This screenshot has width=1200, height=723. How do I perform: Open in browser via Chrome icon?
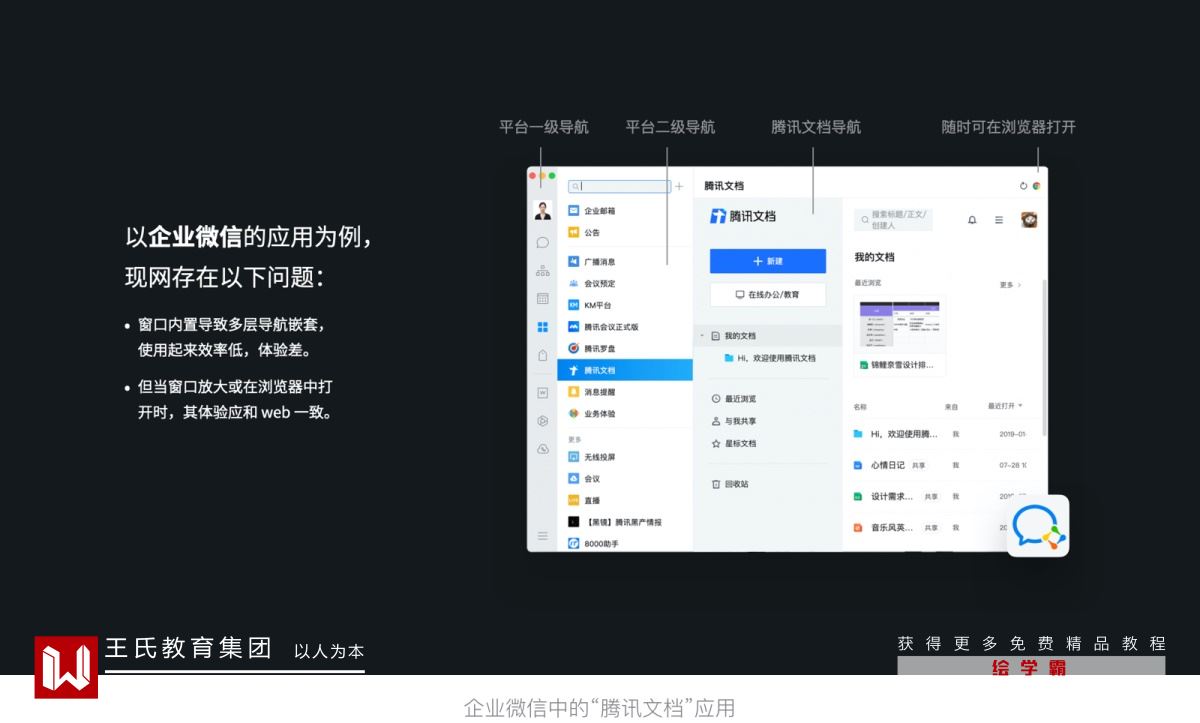1037,186
